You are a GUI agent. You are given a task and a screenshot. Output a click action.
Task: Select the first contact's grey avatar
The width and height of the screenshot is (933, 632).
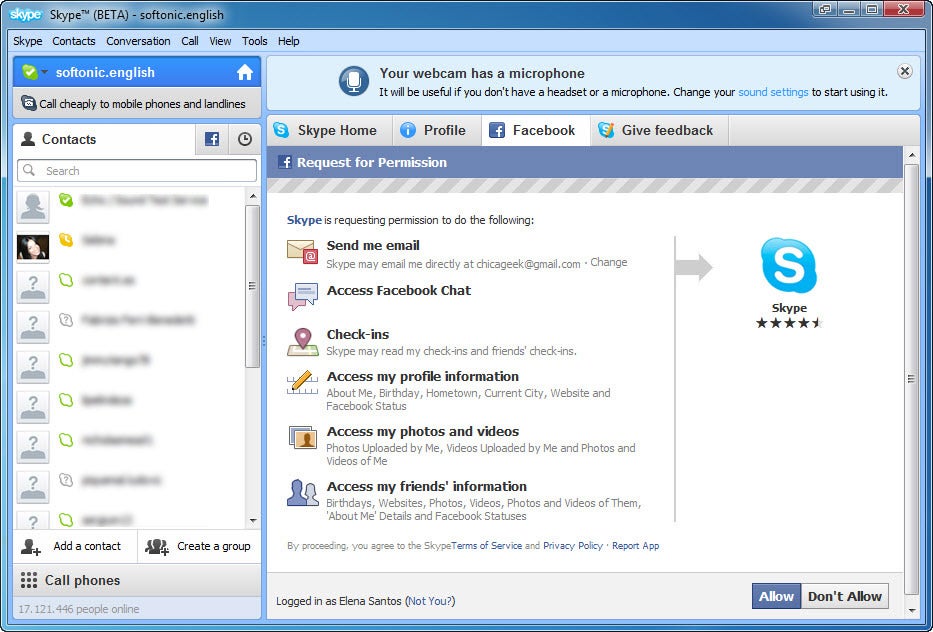coord(33,207)
